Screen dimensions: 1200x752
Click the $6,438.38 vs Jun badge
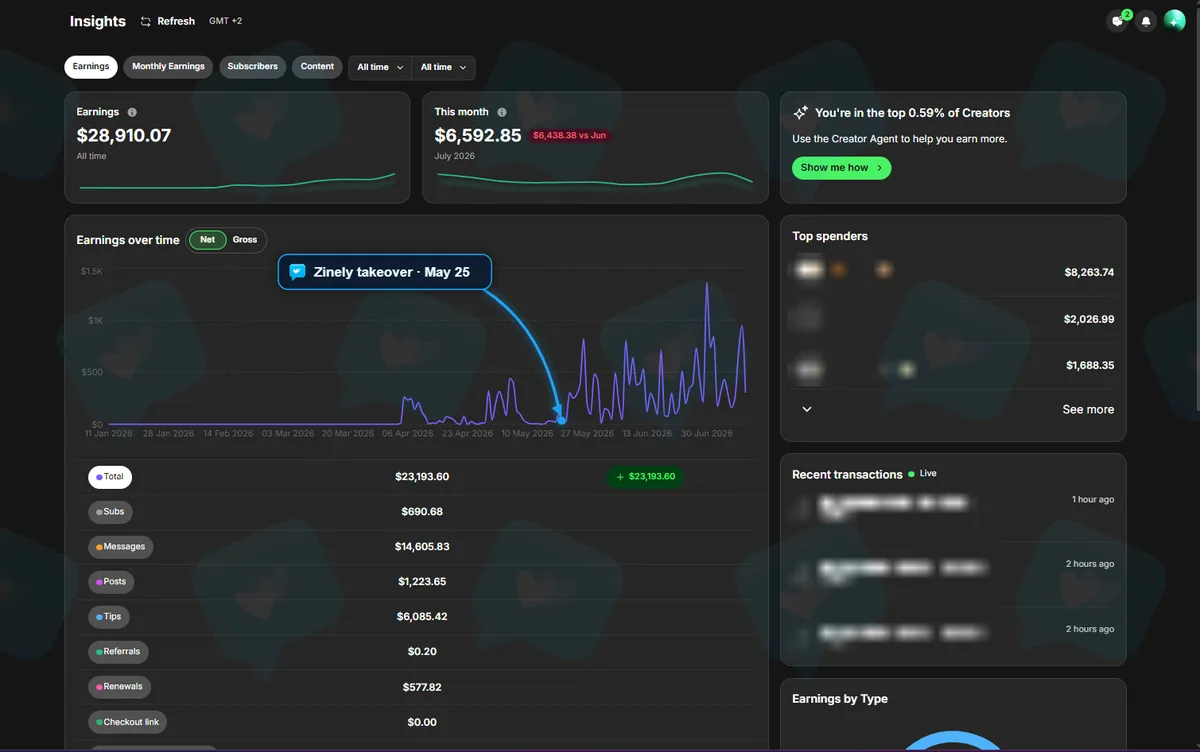(x=569, y=135)
